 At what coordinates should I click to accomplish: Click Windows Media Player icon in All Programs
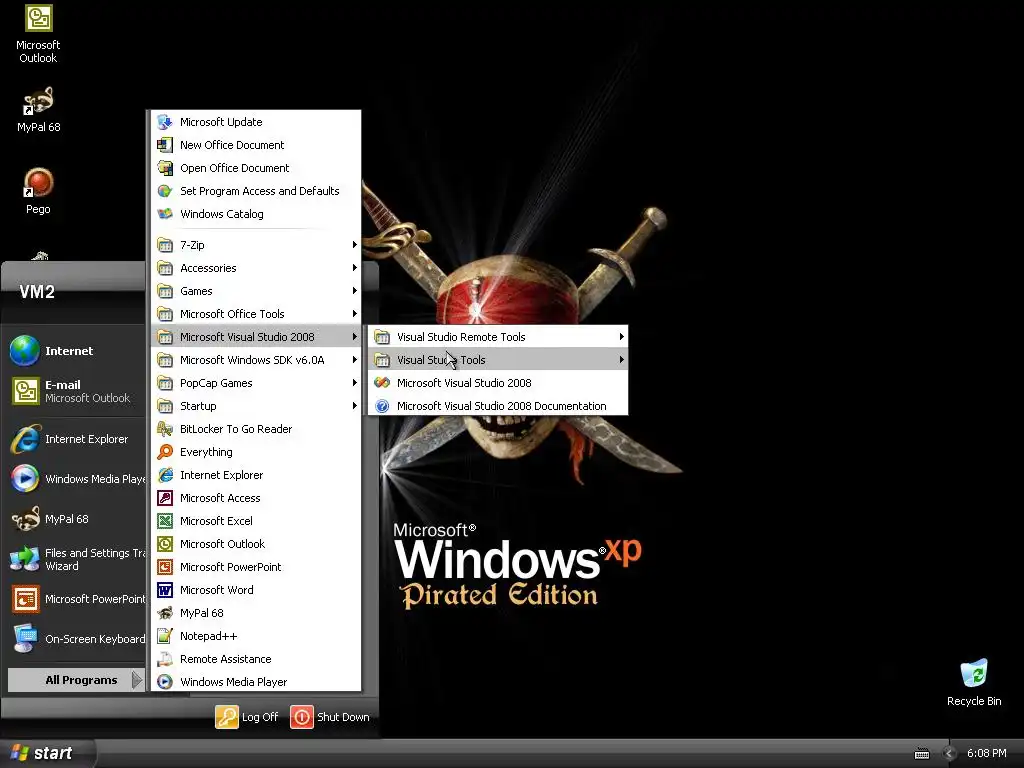[x=165, y=682]
